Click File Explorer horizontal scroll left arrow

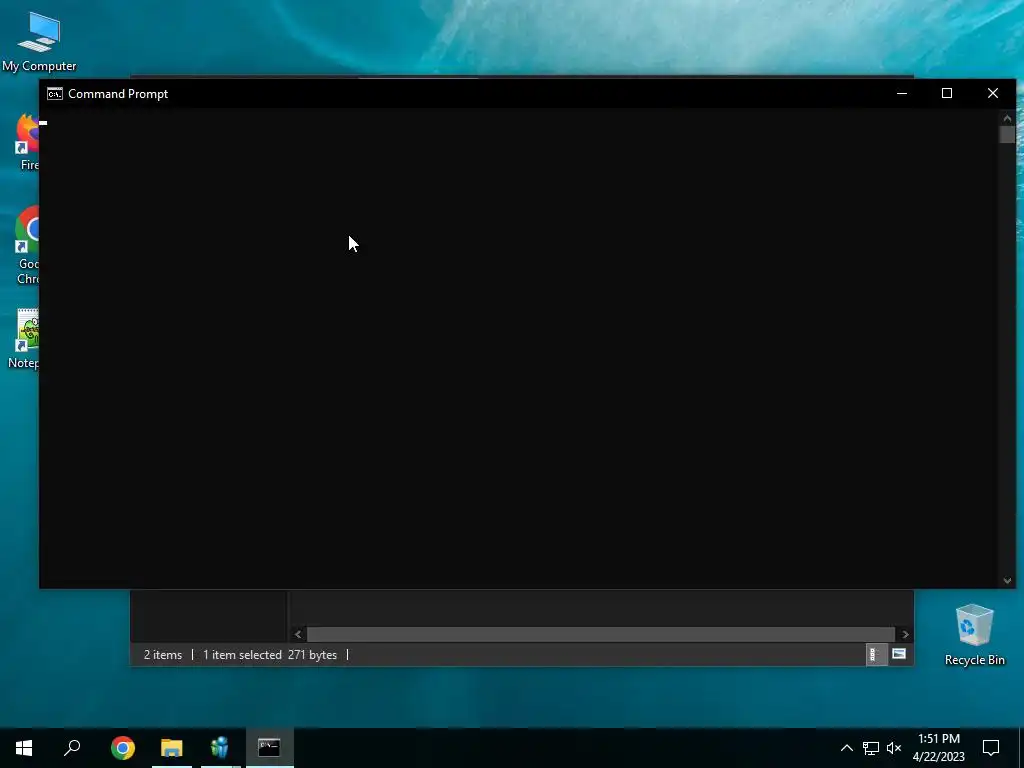click(x=298, y=634)
